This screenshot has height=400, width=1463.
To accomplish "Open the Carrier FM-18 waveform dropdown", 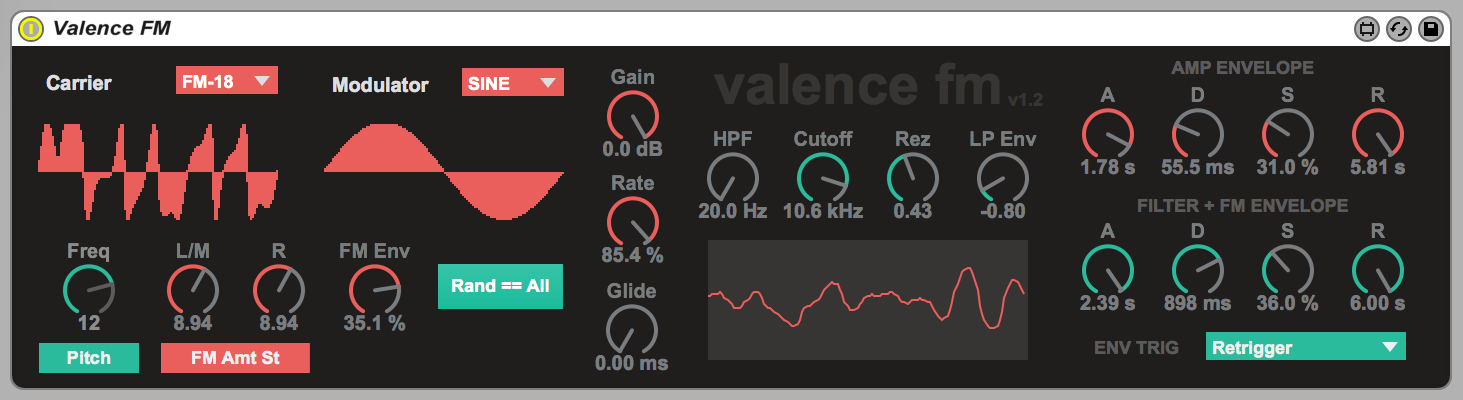I will click(226, 82).
